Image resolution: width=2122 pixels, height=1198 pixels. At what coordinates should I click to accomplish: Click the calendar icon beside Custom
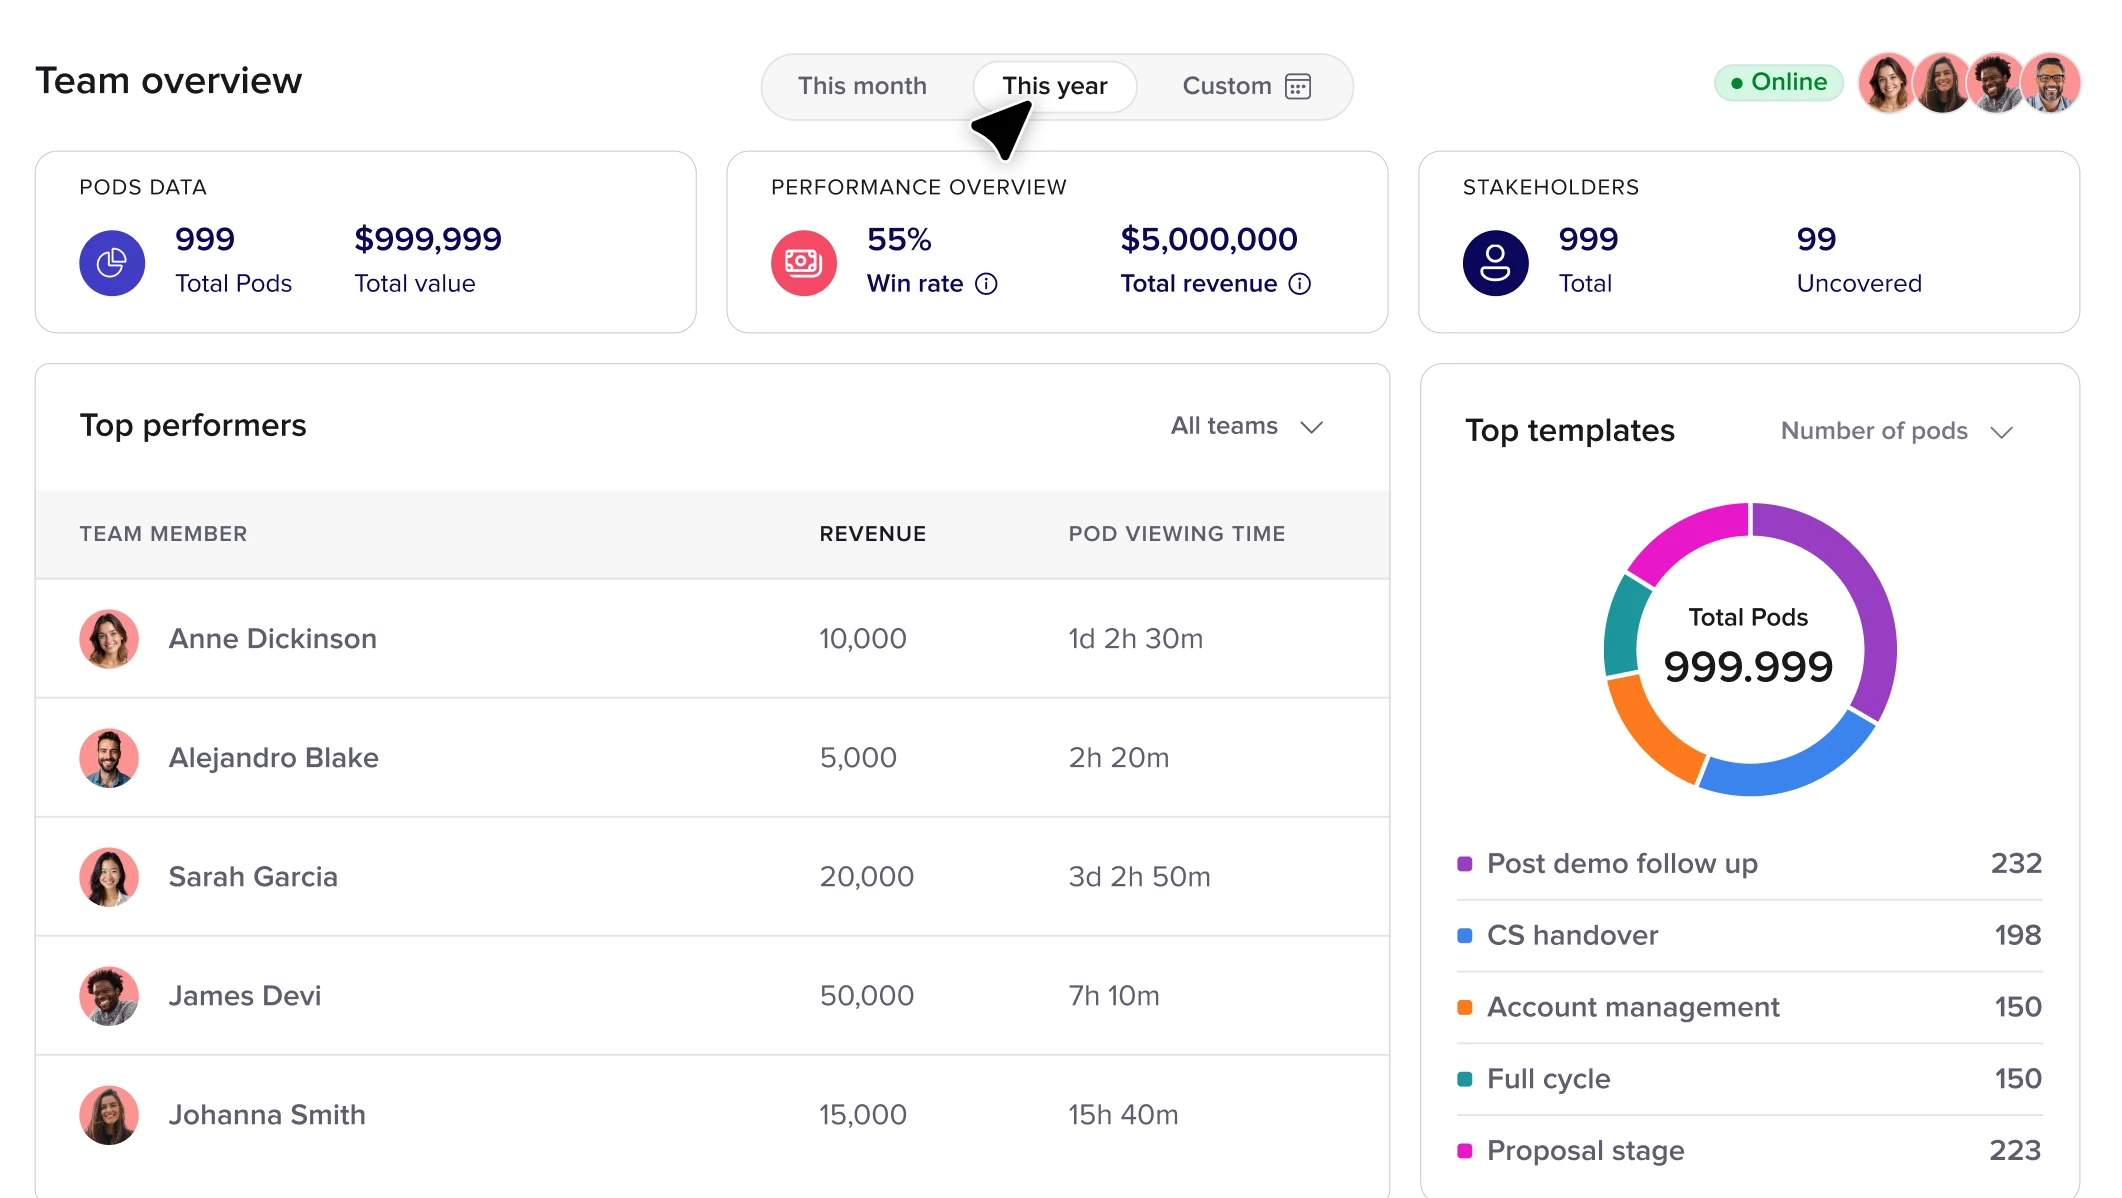coord(1297,87)
